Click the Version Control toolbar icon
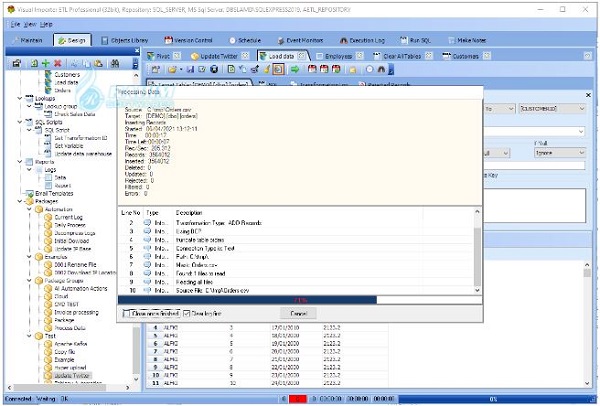 (x=169, y=40)
